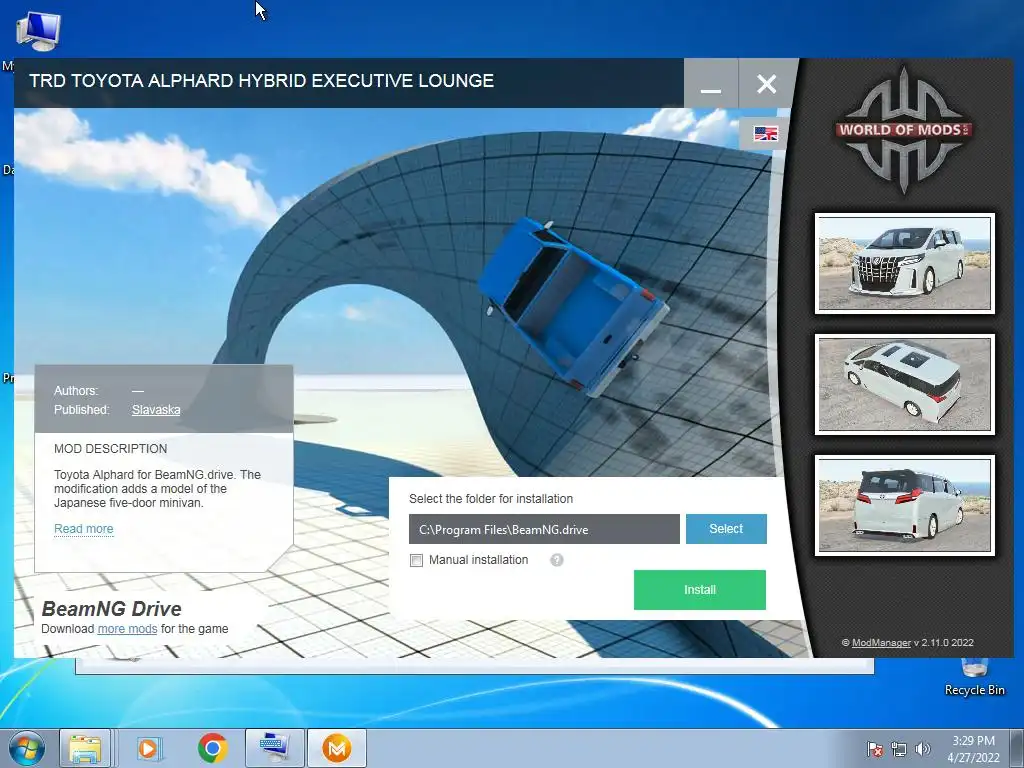Image resolution: width=1024 pixels, height=768 pixels.
Task: Open the ModManager link
Action: 881,643
